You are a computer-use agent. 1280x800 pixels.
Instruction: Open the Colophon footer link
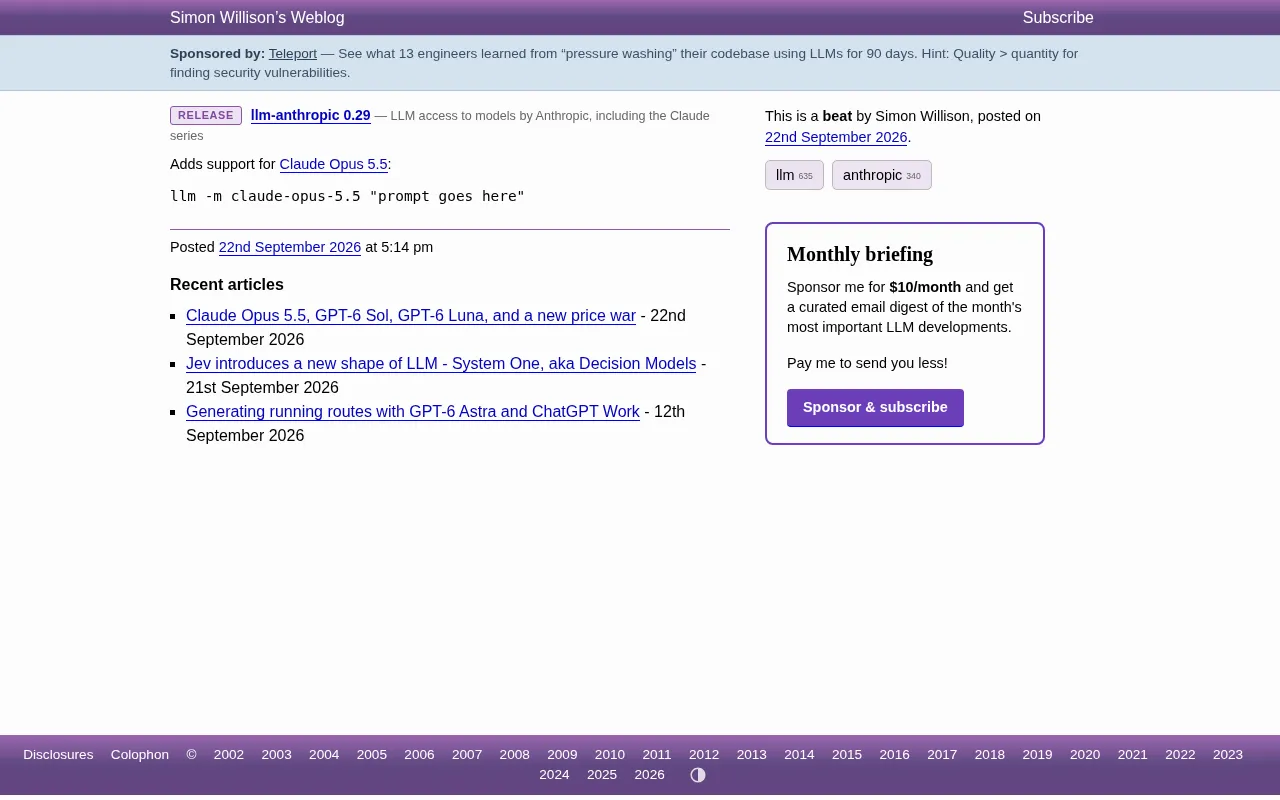tap(140, 755)
